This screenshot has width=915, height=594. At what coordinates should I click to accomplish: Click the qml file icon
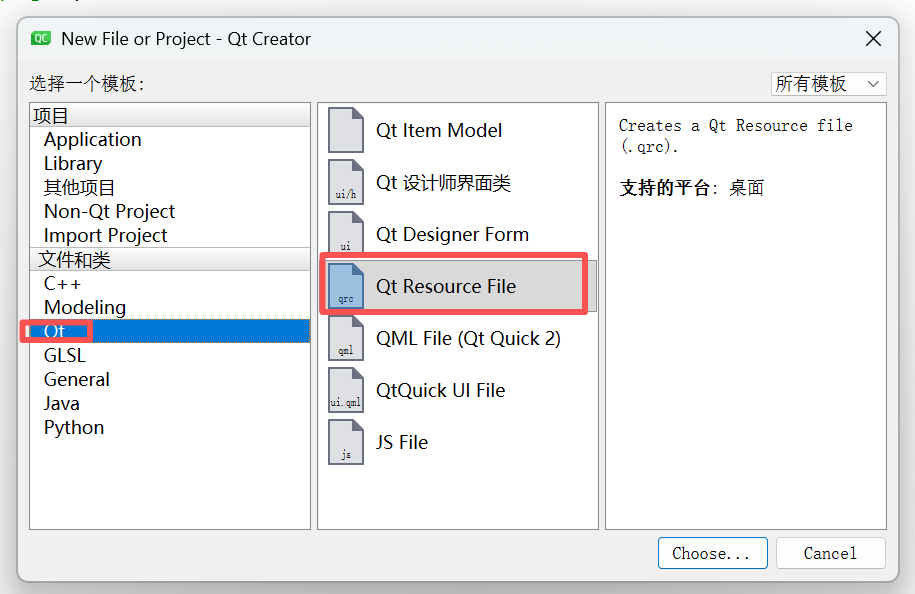coord(345,338)
